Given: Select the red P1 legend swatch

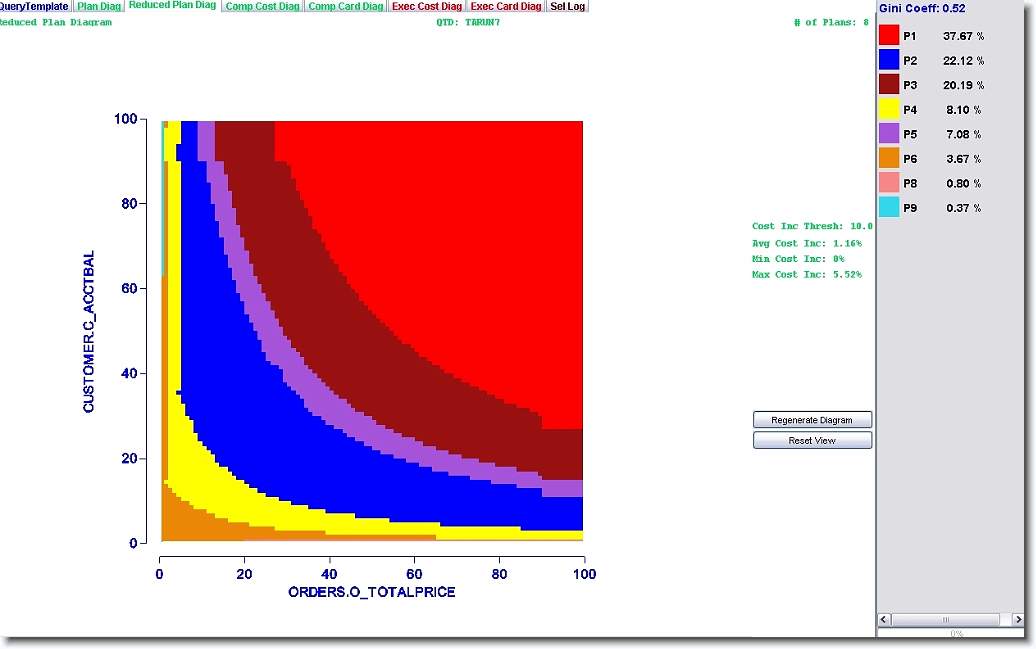Looking at the screenshot, I should tap(889, 36).
